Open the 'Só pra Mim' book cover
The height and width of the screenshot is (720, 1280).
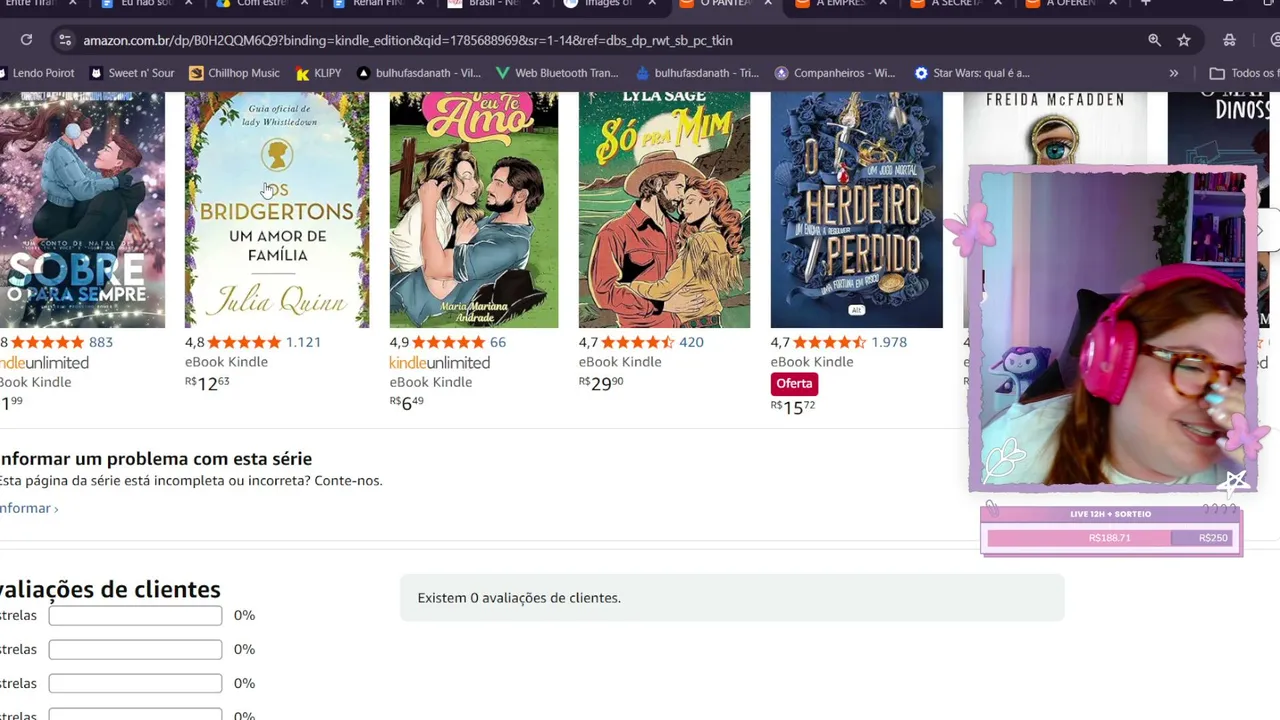click(x=664, y=210)
